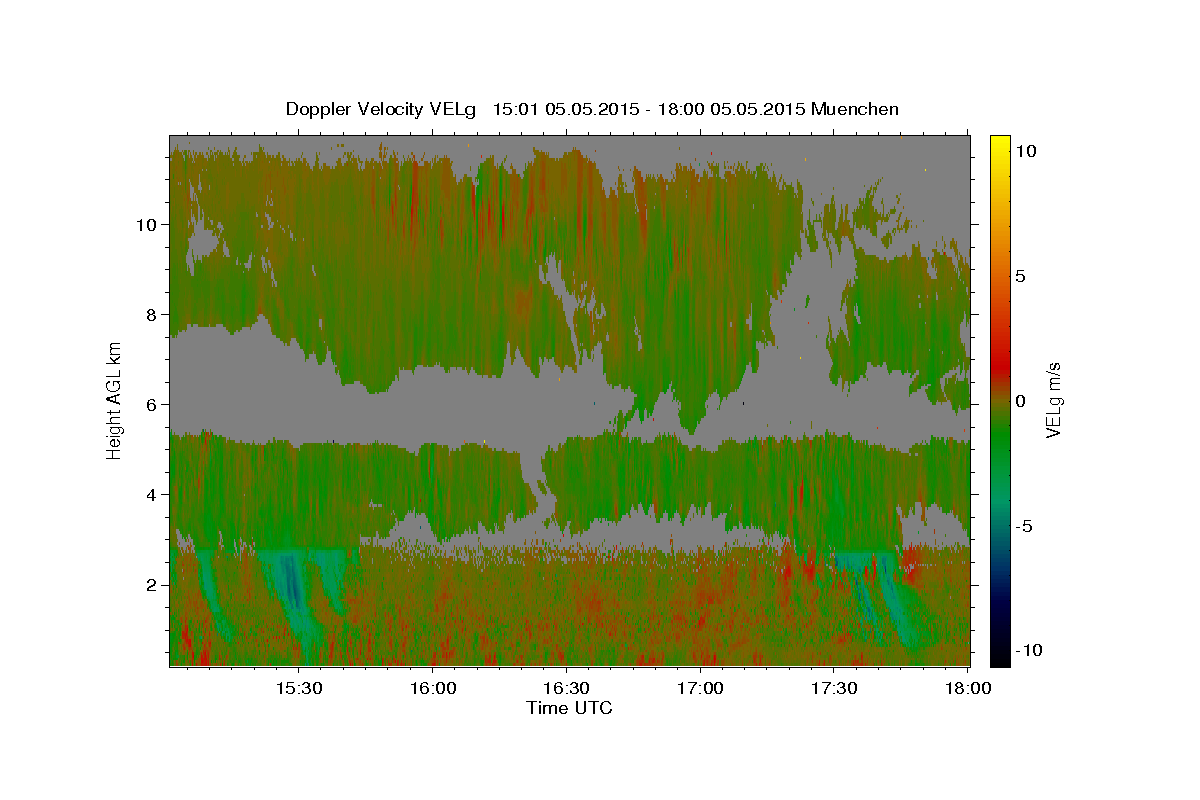Click the 17:30 time tick label
The image size is (1200, 800).
coord(834,689)
